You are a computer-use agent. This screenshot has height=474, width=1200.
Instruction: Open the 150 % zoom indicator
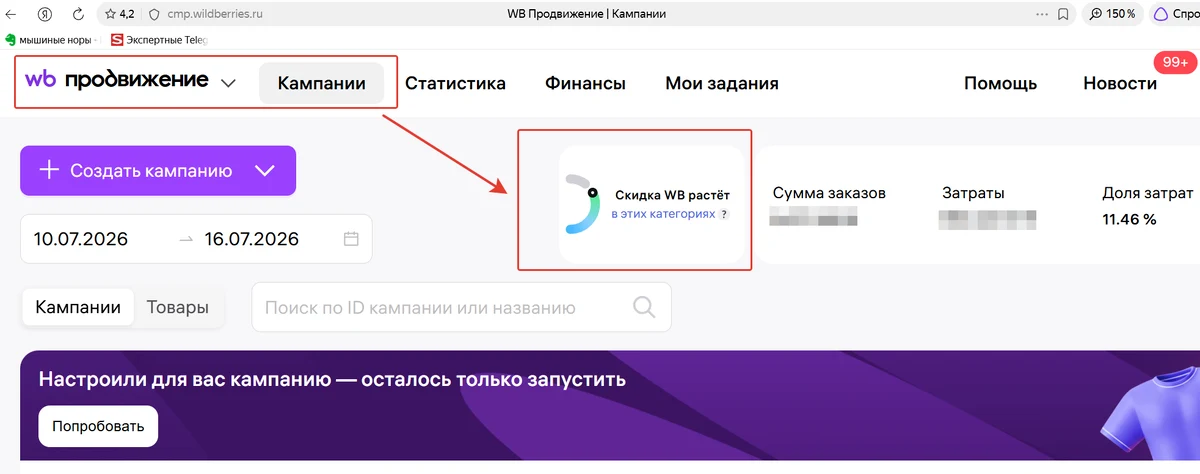[1112, 14]
